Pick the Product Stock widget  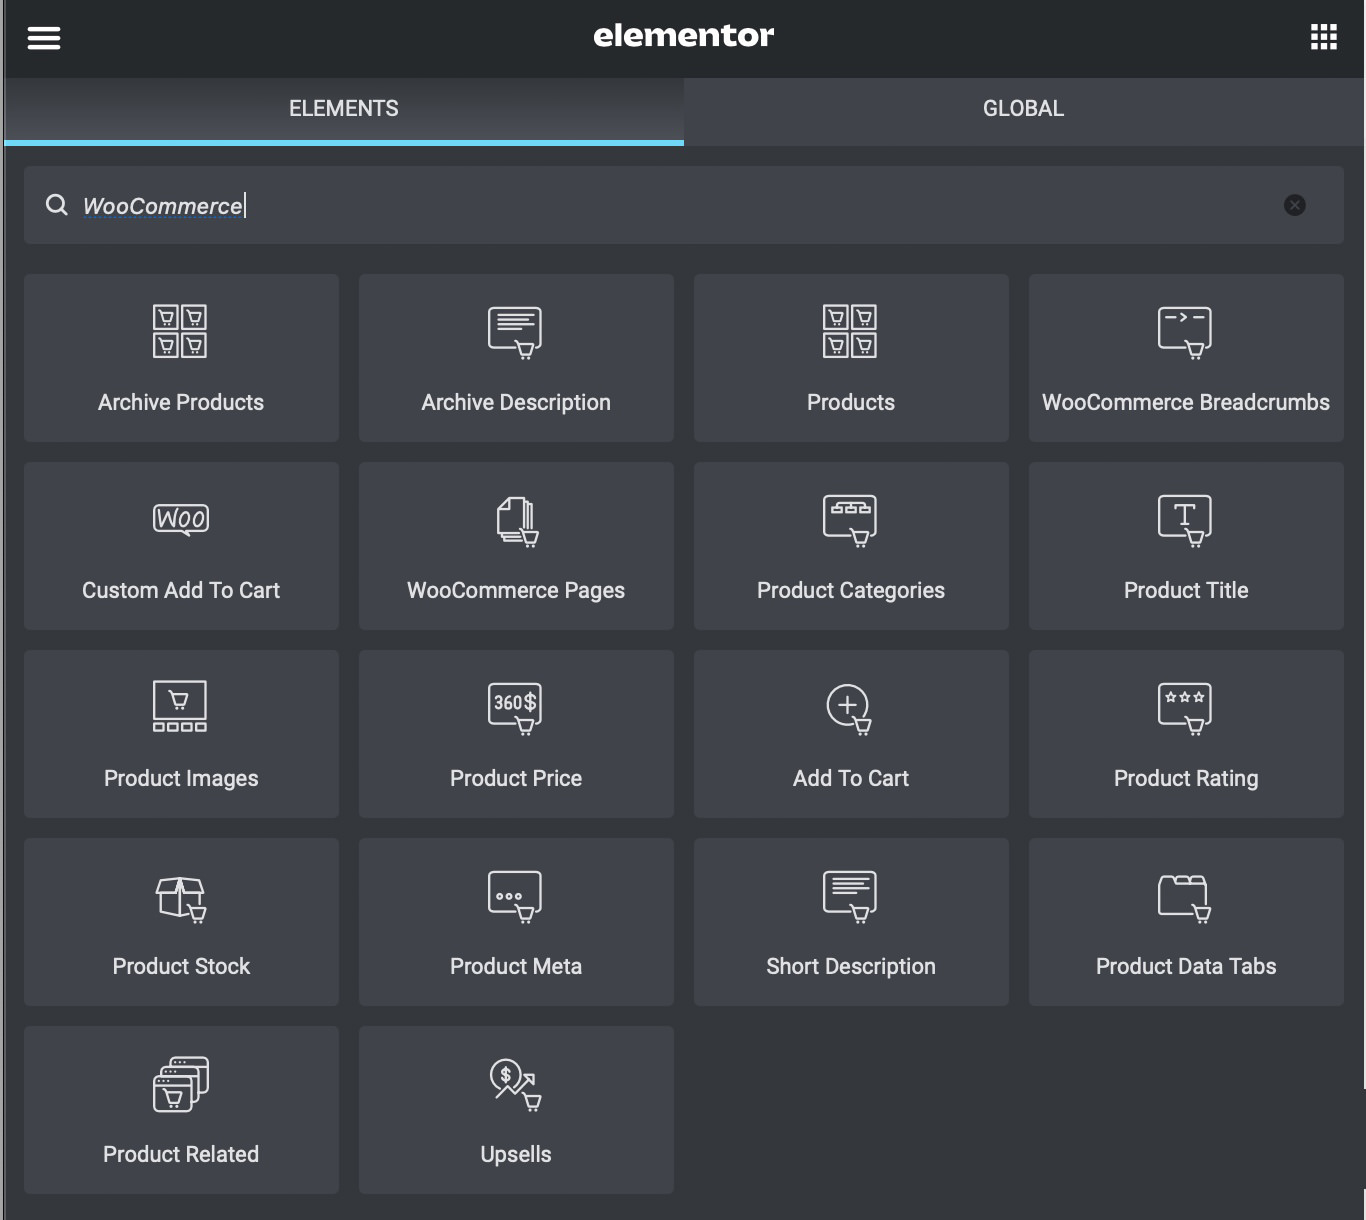[181, 922]
